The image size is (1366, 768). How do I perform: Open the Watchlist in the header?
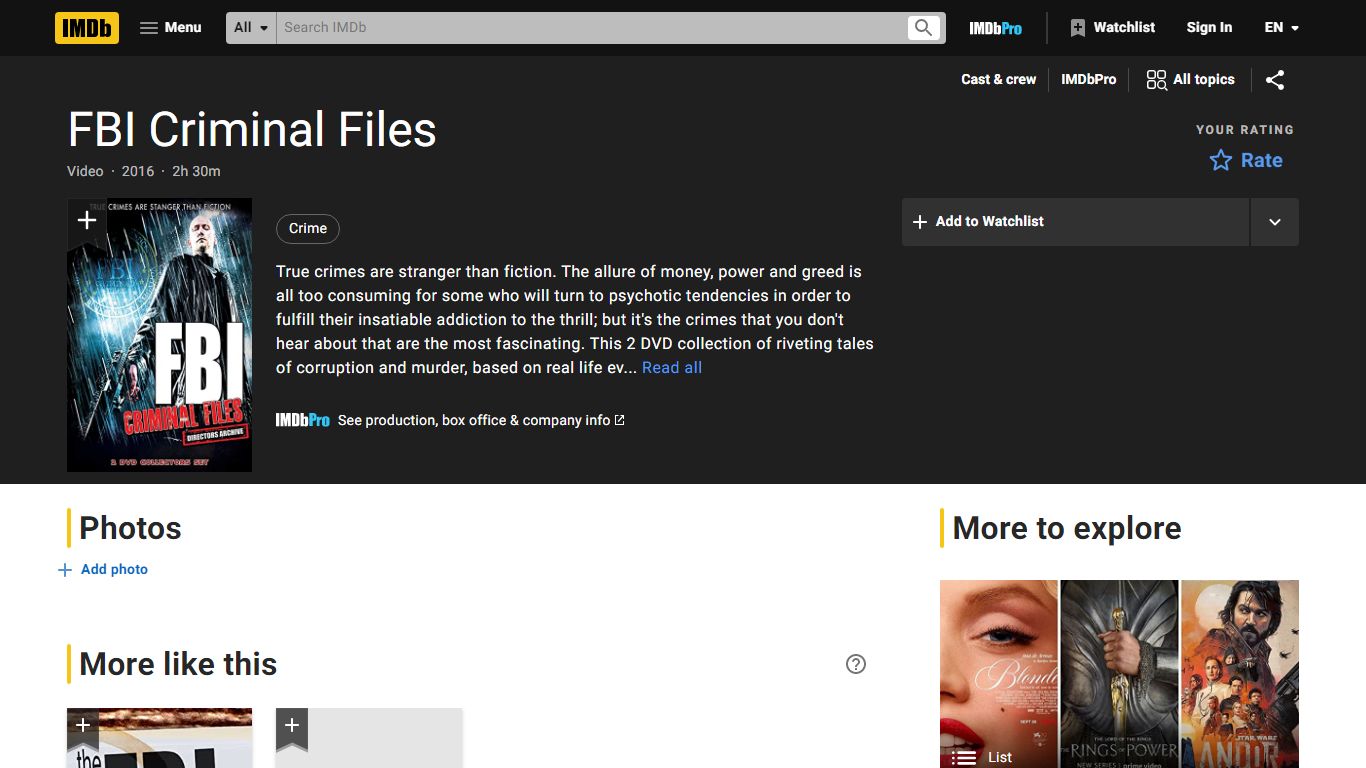pyautogui.click(x=1112, y=28)
